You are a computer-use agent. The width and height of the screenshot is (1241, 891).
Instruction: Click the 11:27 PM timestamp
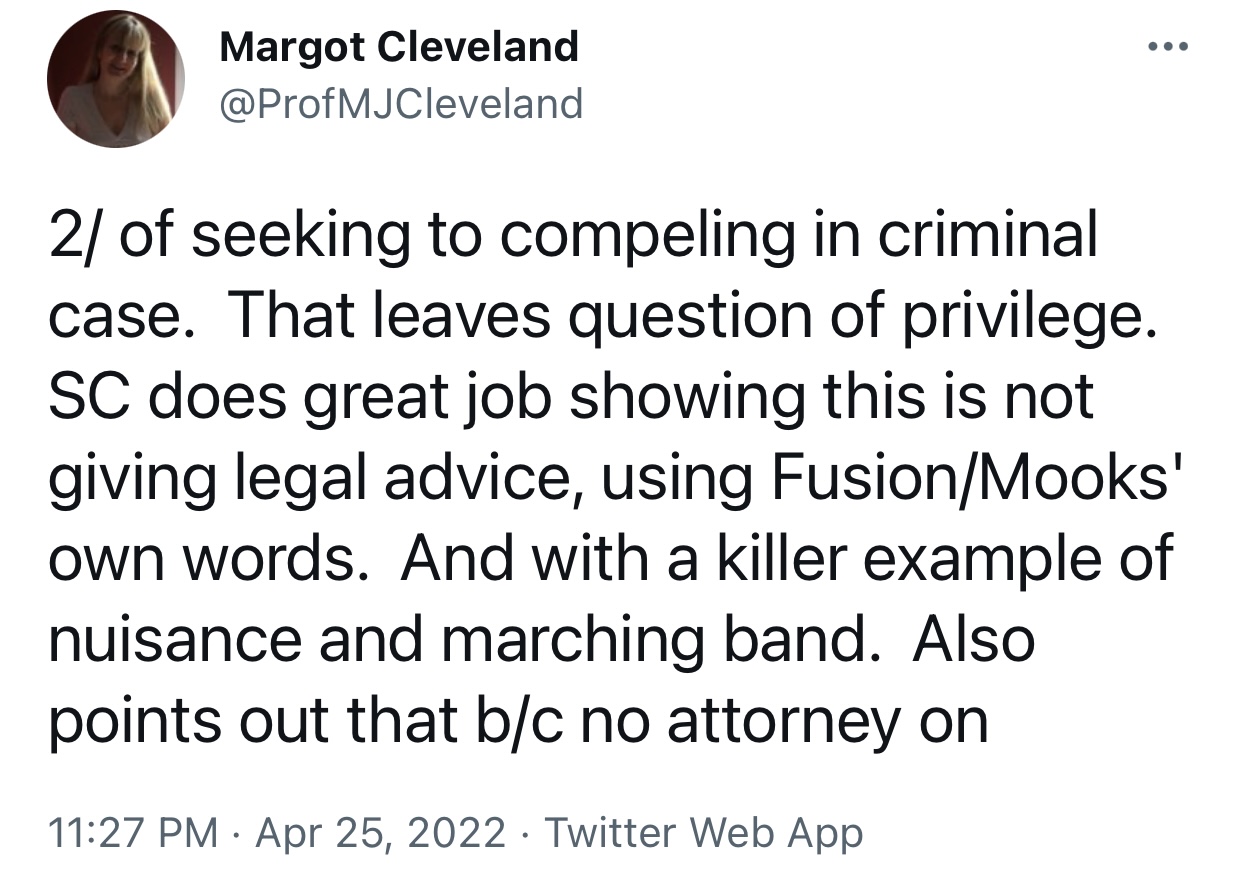[x=134, y=832]
